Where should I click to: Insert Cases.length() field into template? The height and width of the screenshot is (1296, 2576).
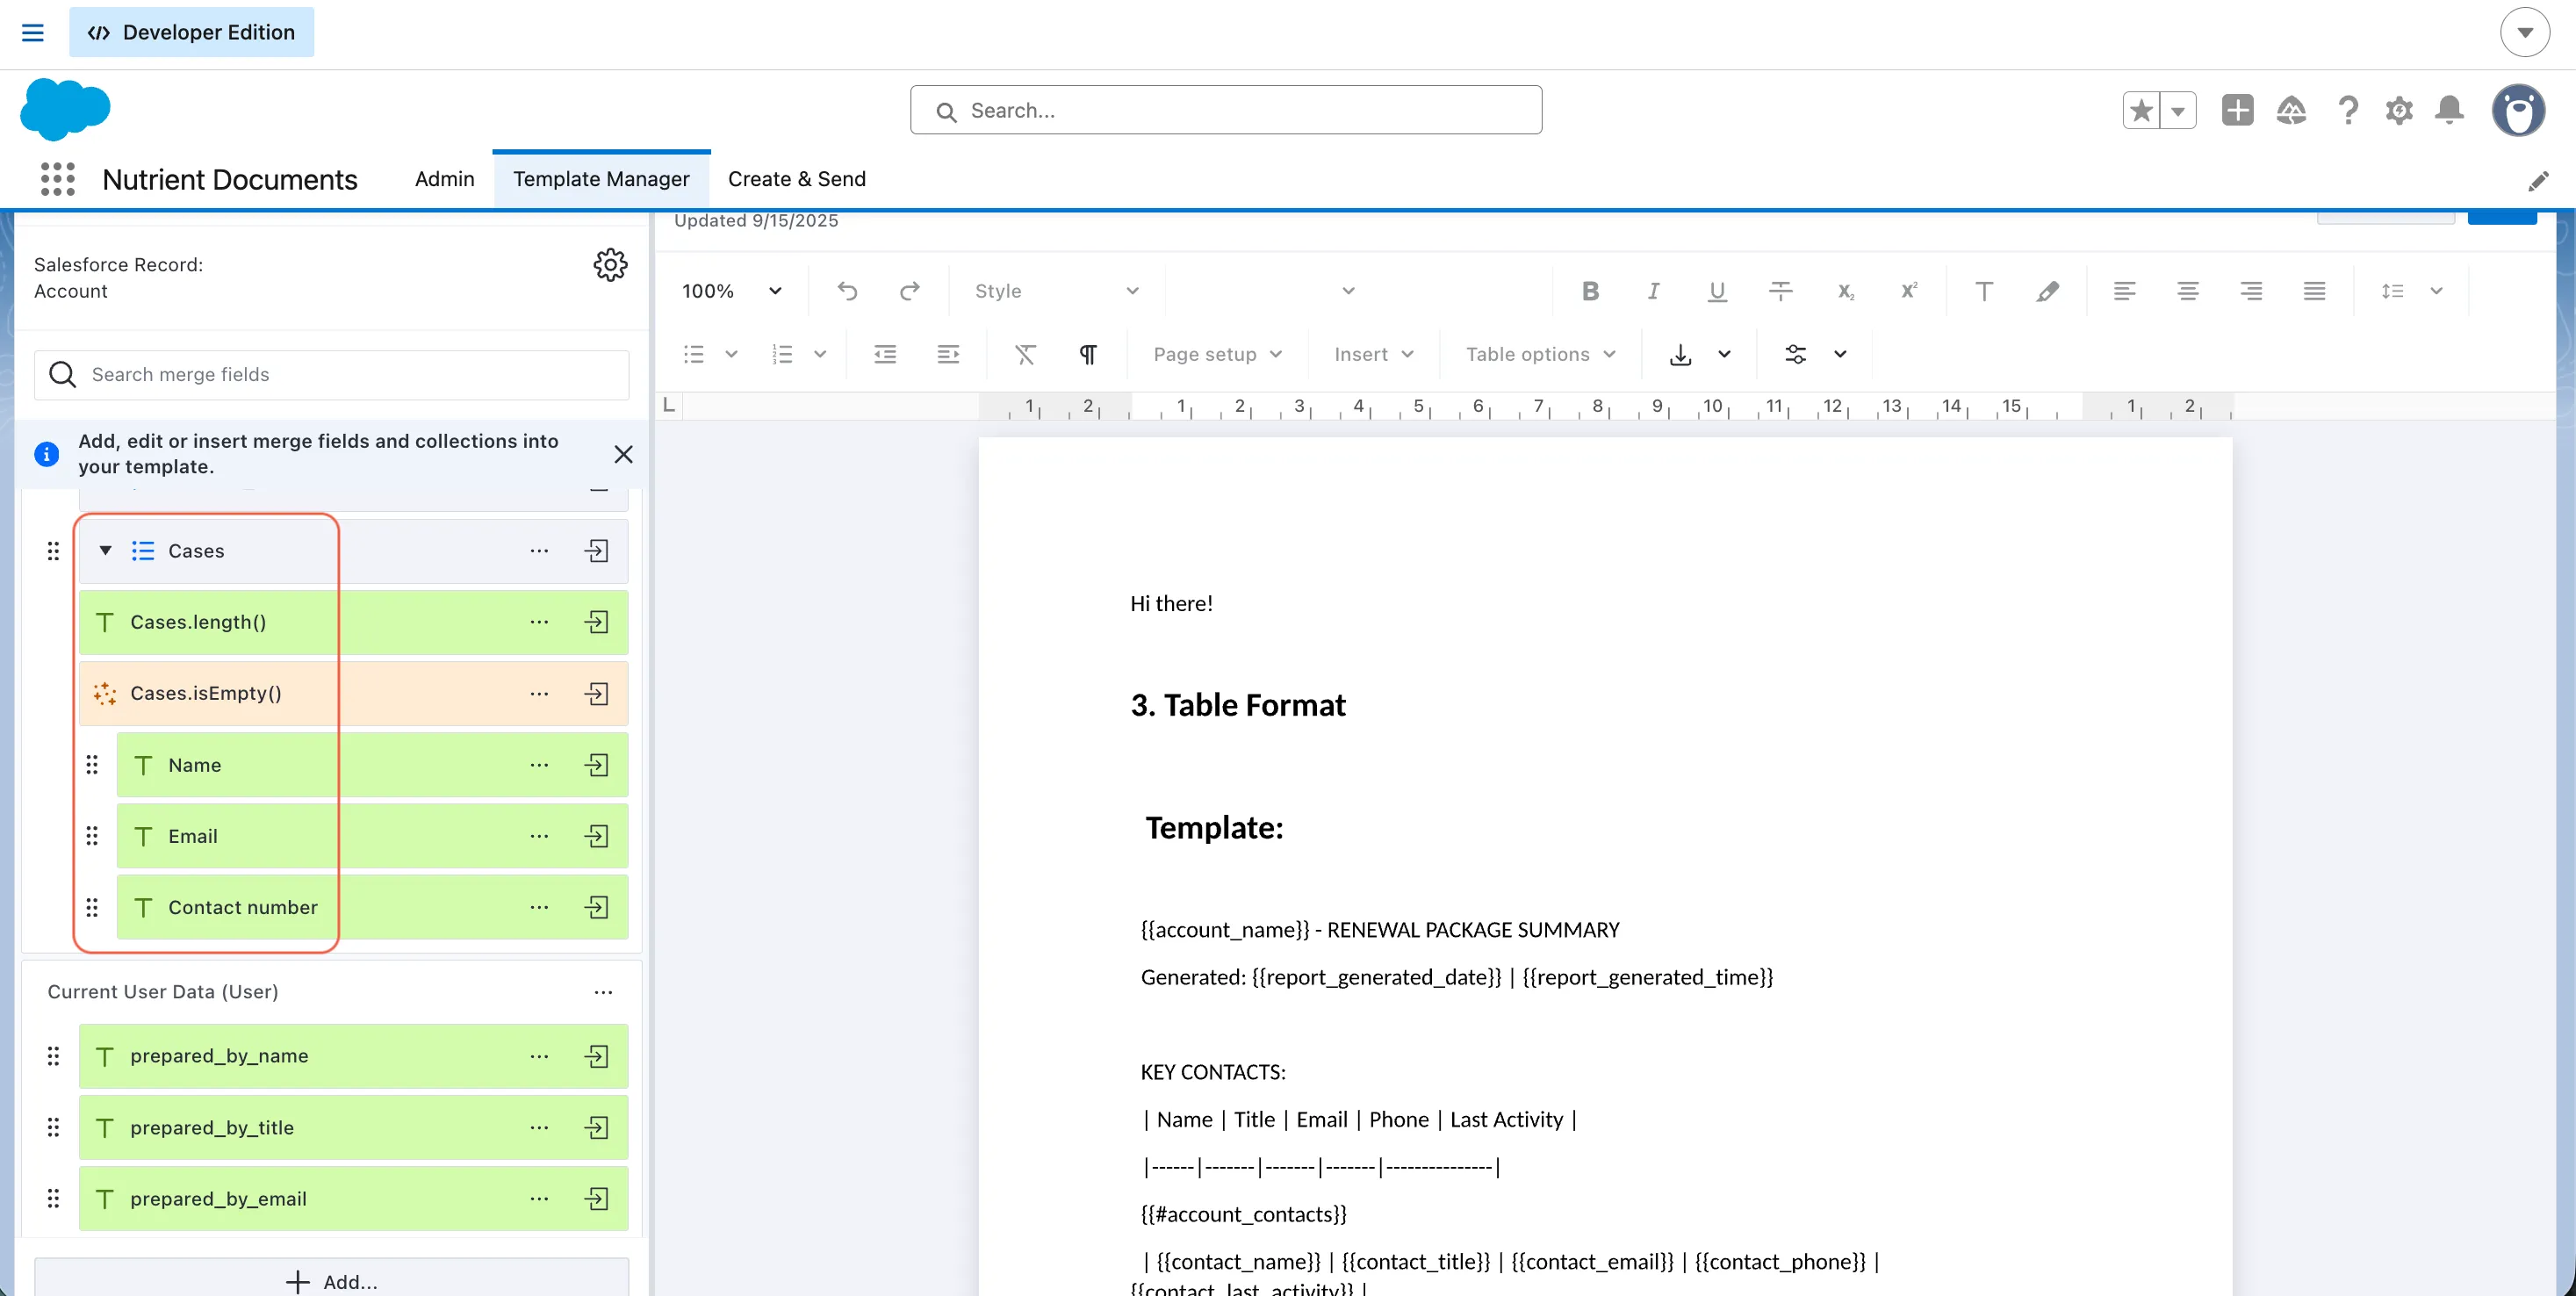point(596,622)
